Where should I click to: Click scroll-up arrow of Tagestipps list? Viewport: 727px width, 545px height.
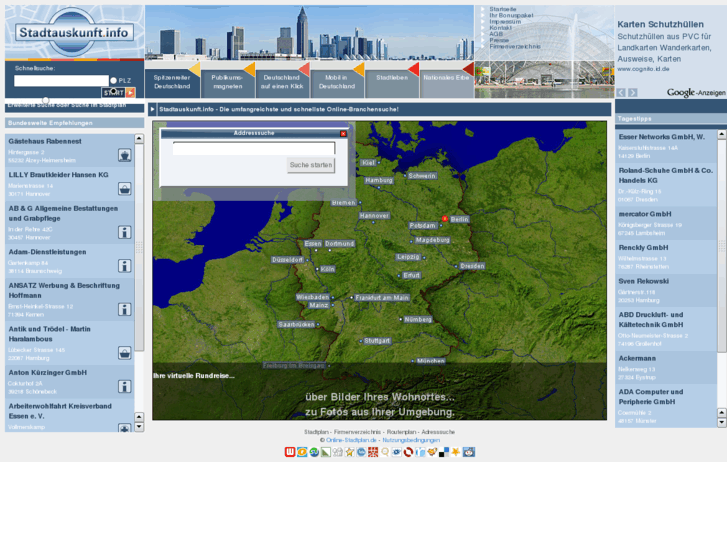point(721,135)
